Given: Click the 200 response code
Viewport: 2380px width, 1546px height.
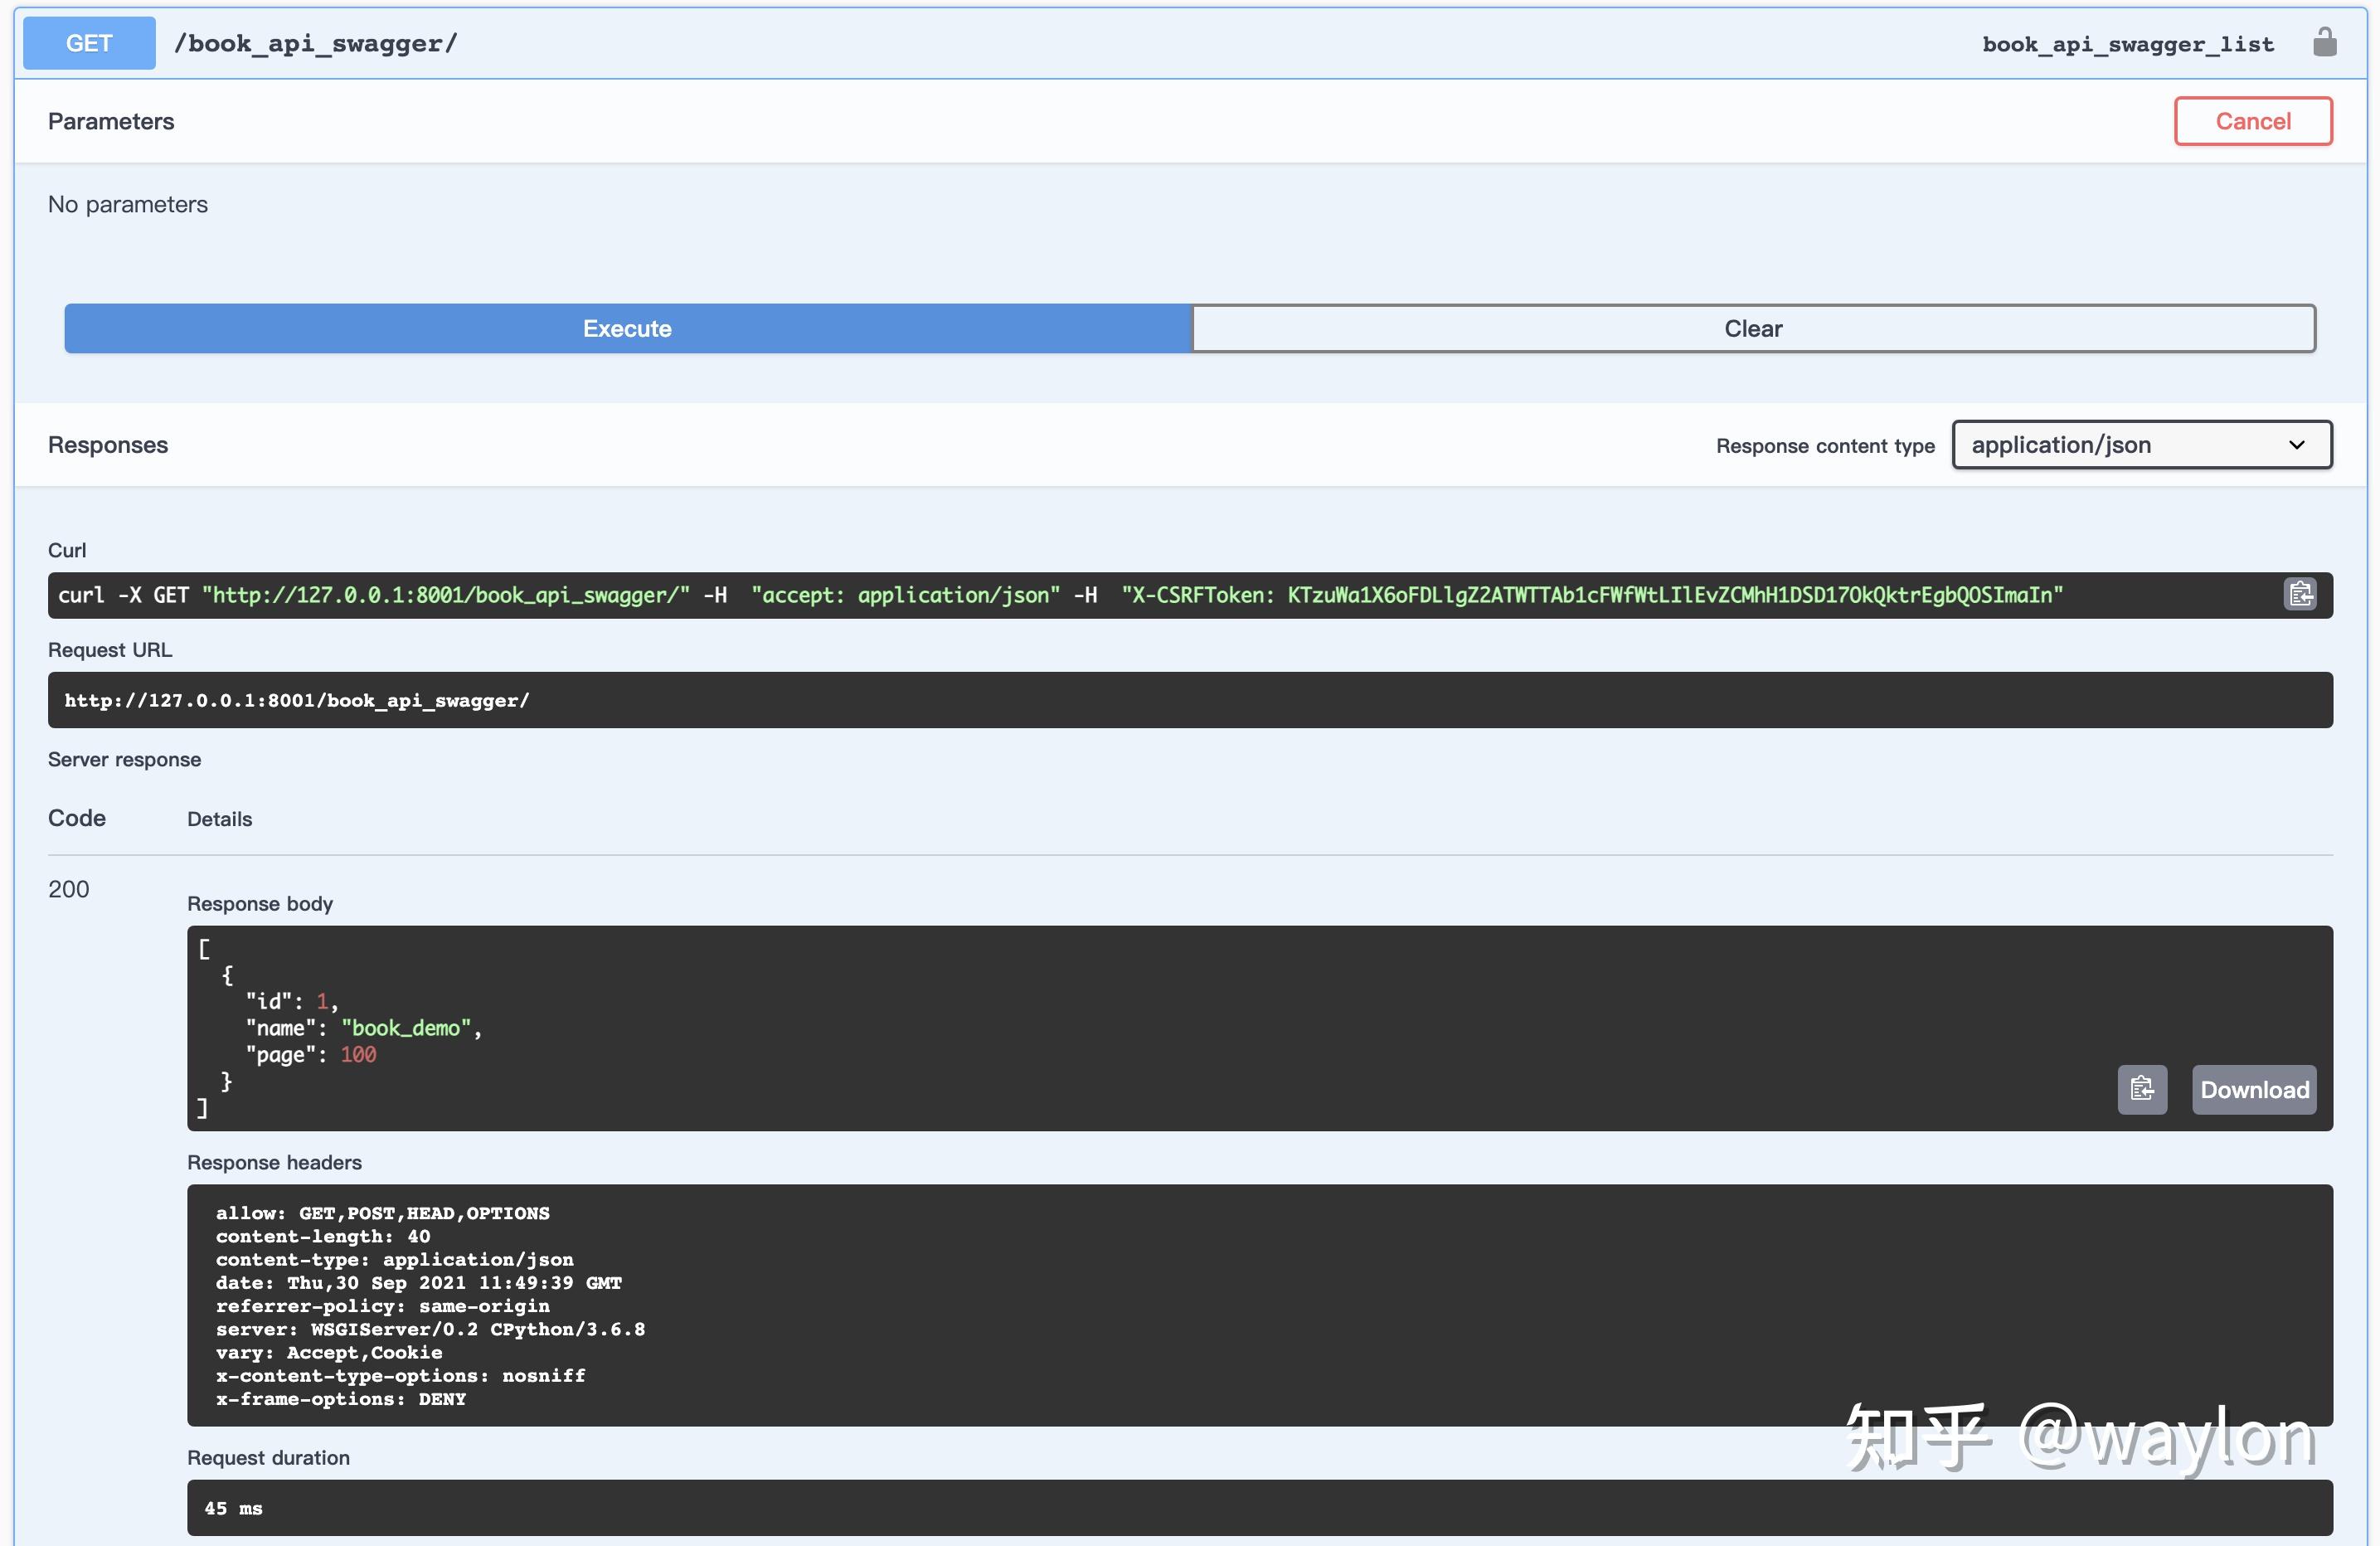Looking at the screenshot, I should click(x=69, y=889).
